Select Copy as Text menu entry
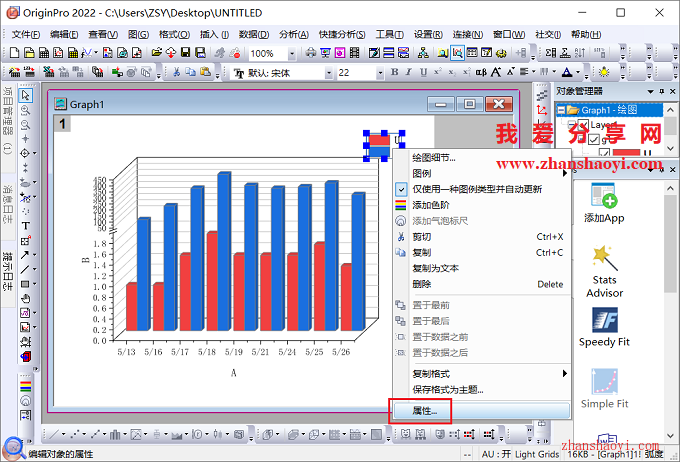Viewport: 680px width, 462px height. pyautogui.click(x=481, y=268)
